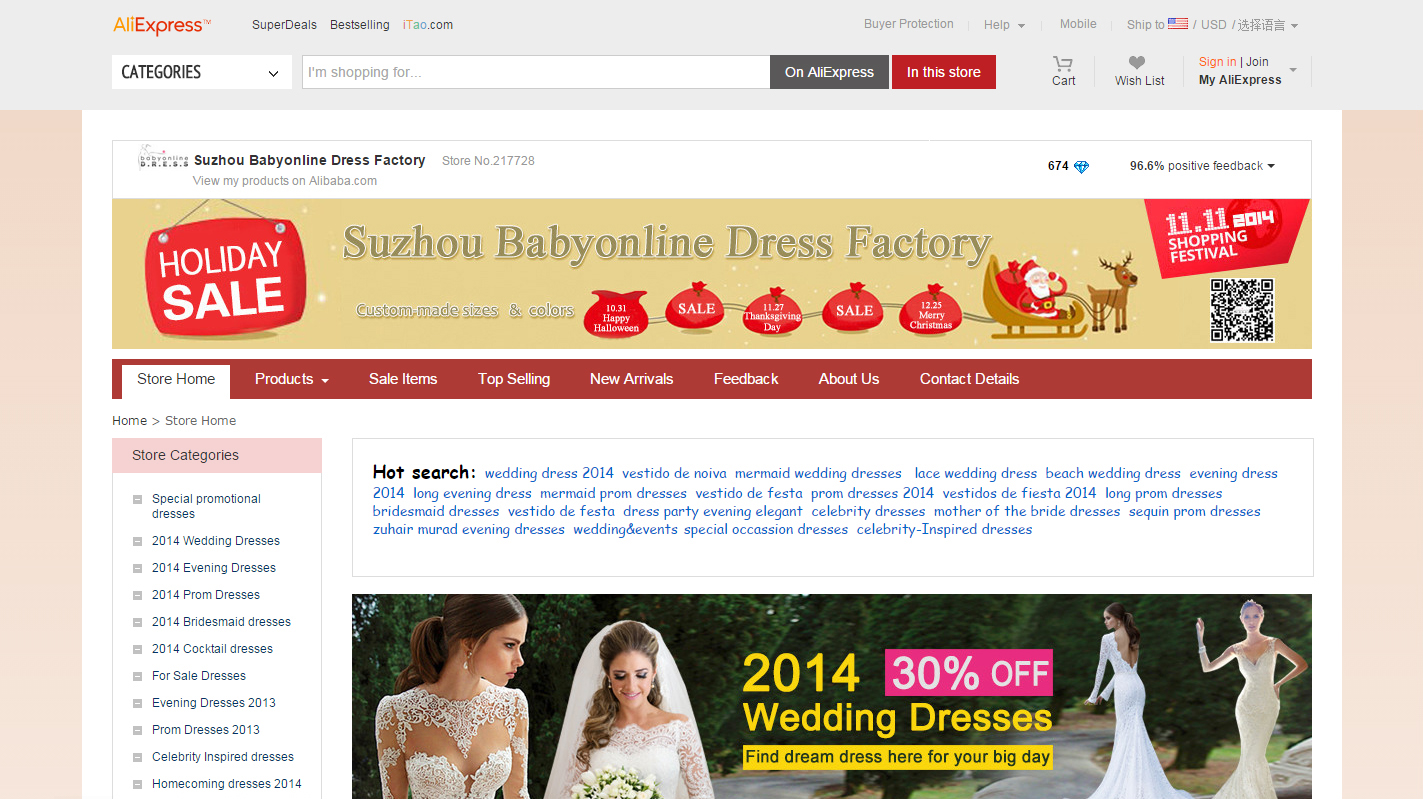Image resolution: width=1423 pixels, height=799 pixels.
Task: Open the New Arrivals tab
Action: tap(631, 379)
